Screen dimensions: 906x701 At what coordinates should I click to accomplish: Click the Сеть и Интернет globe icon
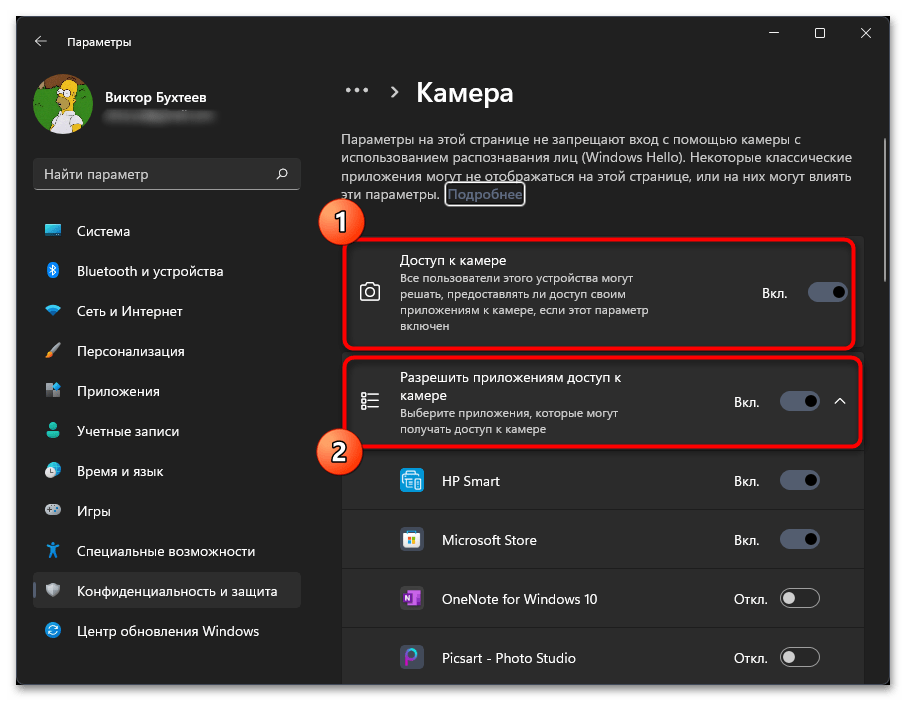[52, 311]
